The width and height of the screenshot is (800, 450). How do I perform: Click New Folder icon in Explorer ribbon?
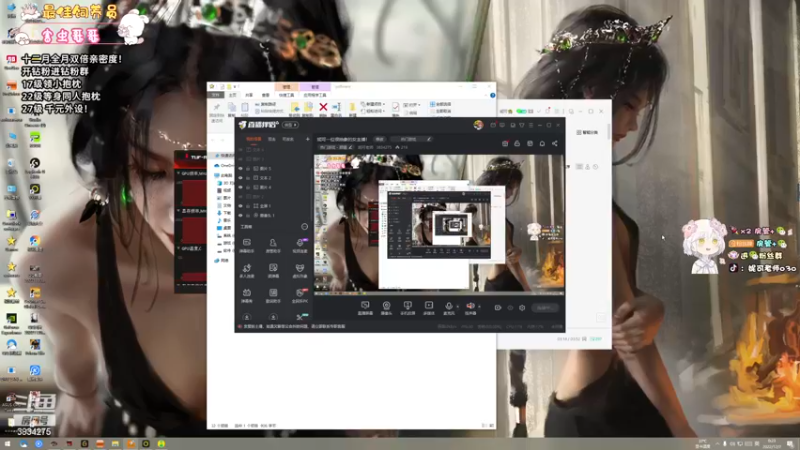(x=352, y=107)
